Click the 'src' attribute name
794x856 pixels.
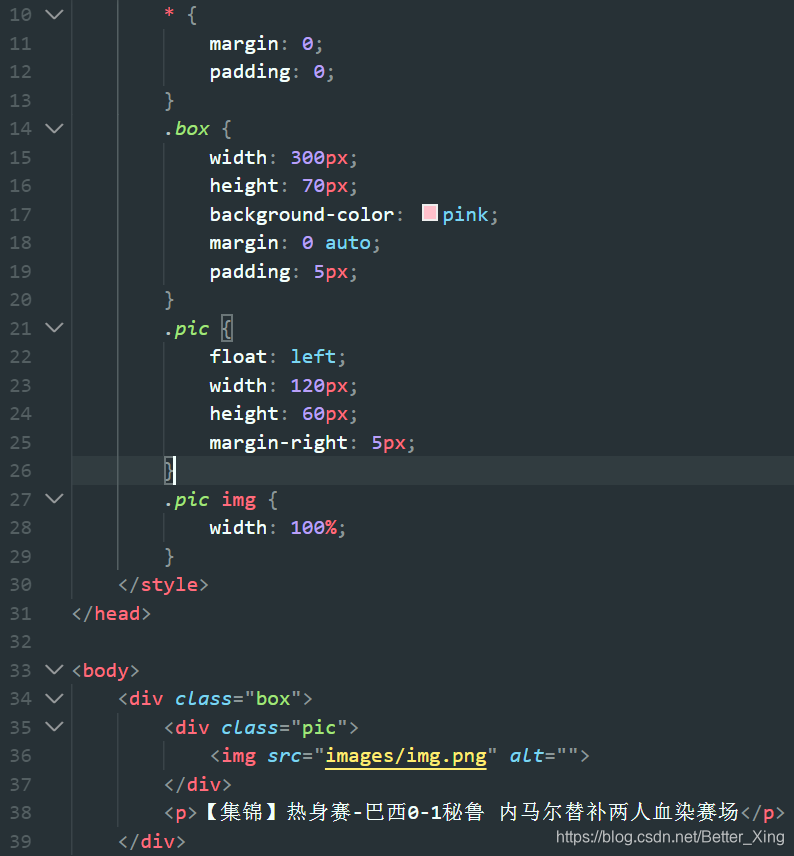[284, 756]
